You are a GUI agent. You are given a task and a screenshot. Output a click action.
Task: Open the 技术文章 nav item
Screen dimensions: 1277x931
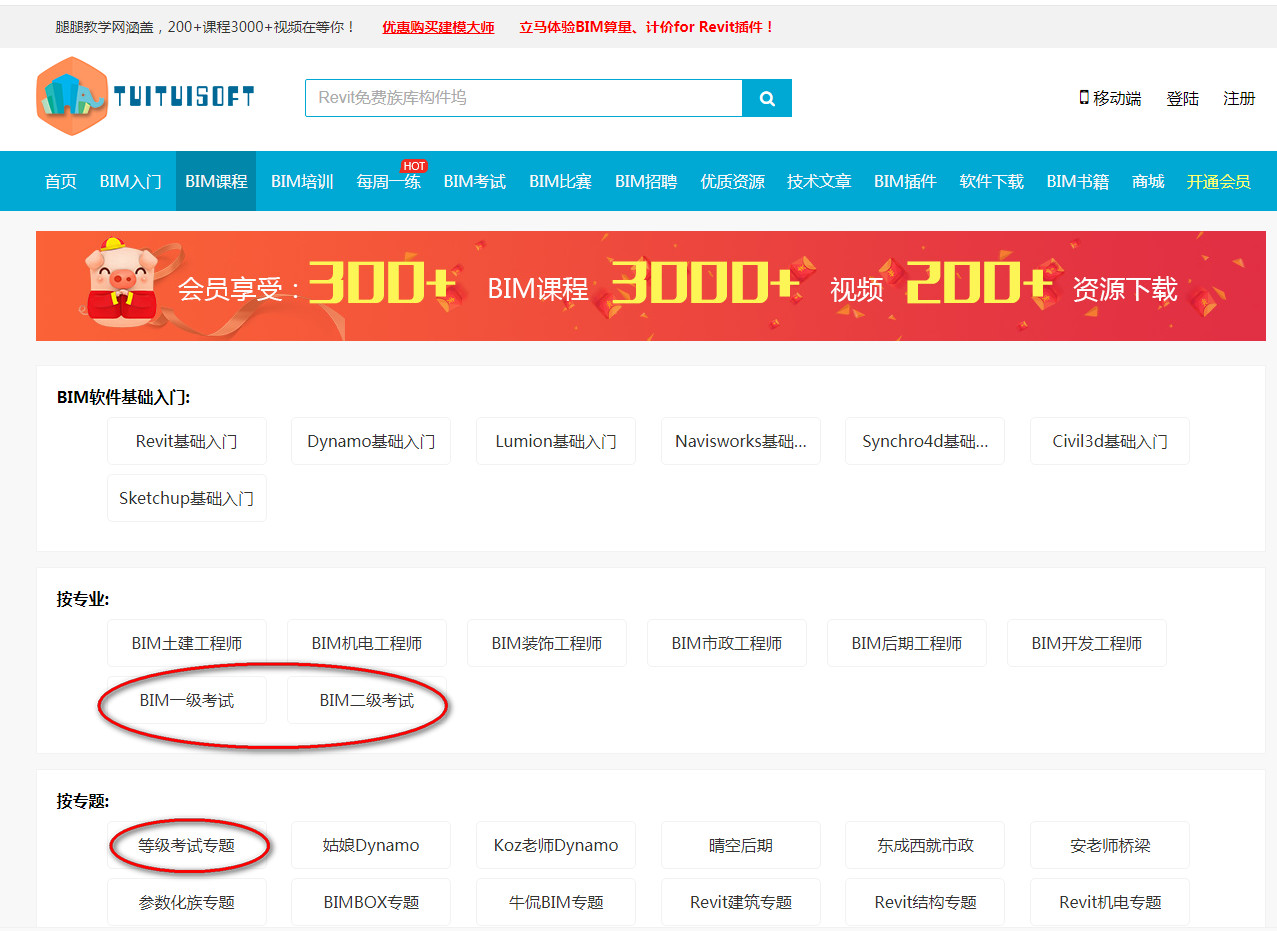pos(819,181)
